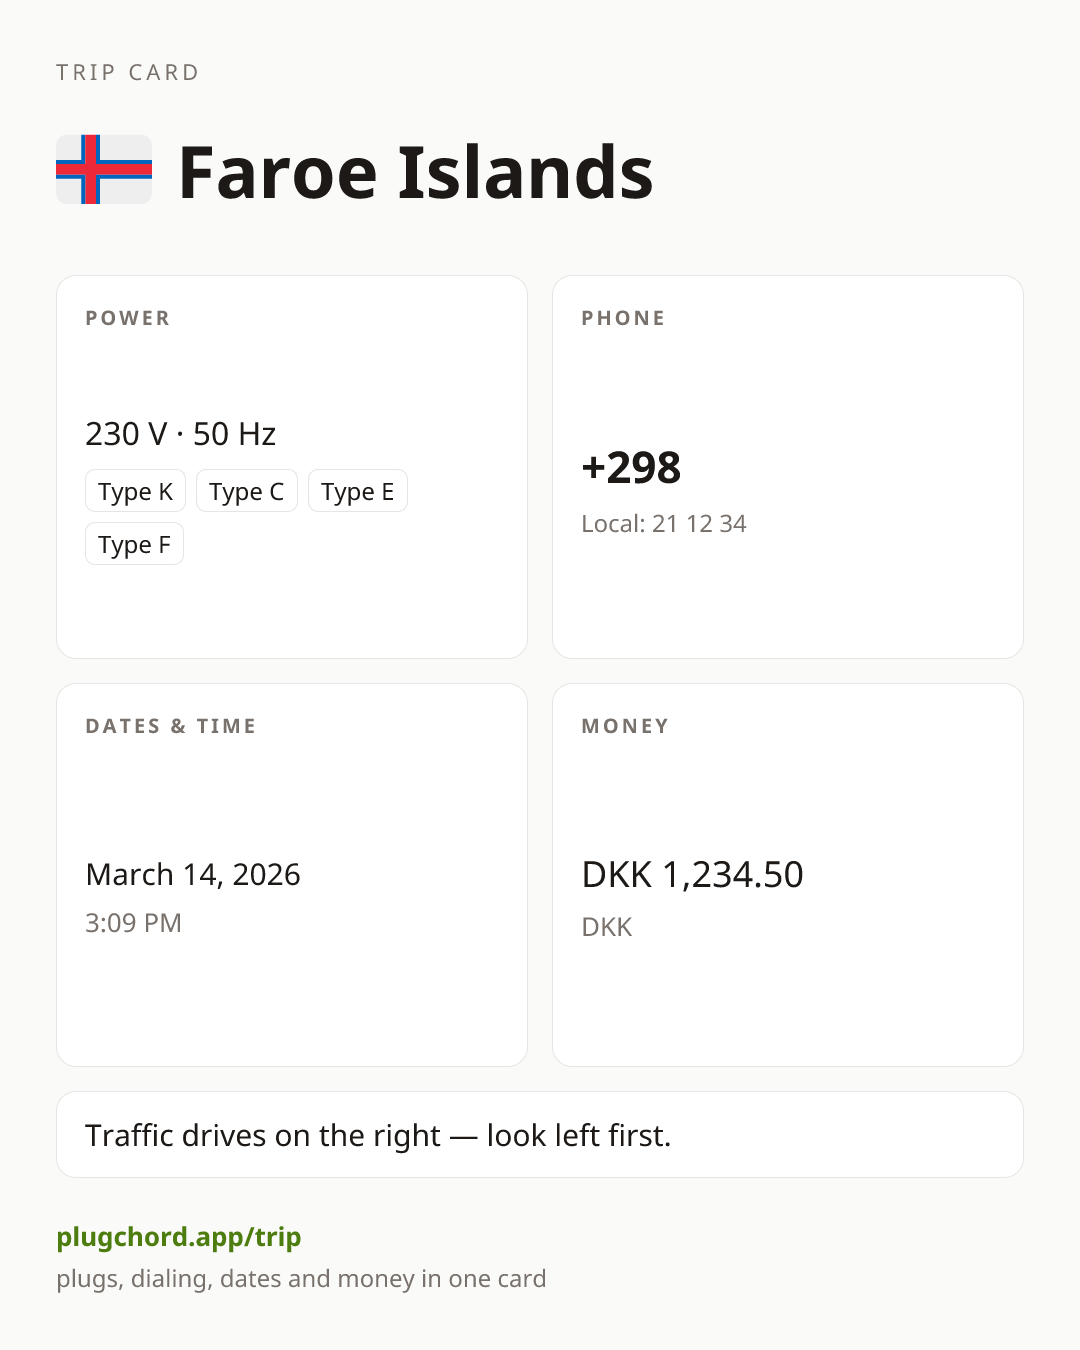The height and width of the screenshot is (1350, 1080).
Task: Click the DKK 1,234.50 amount
Action: tap(692, 874)
